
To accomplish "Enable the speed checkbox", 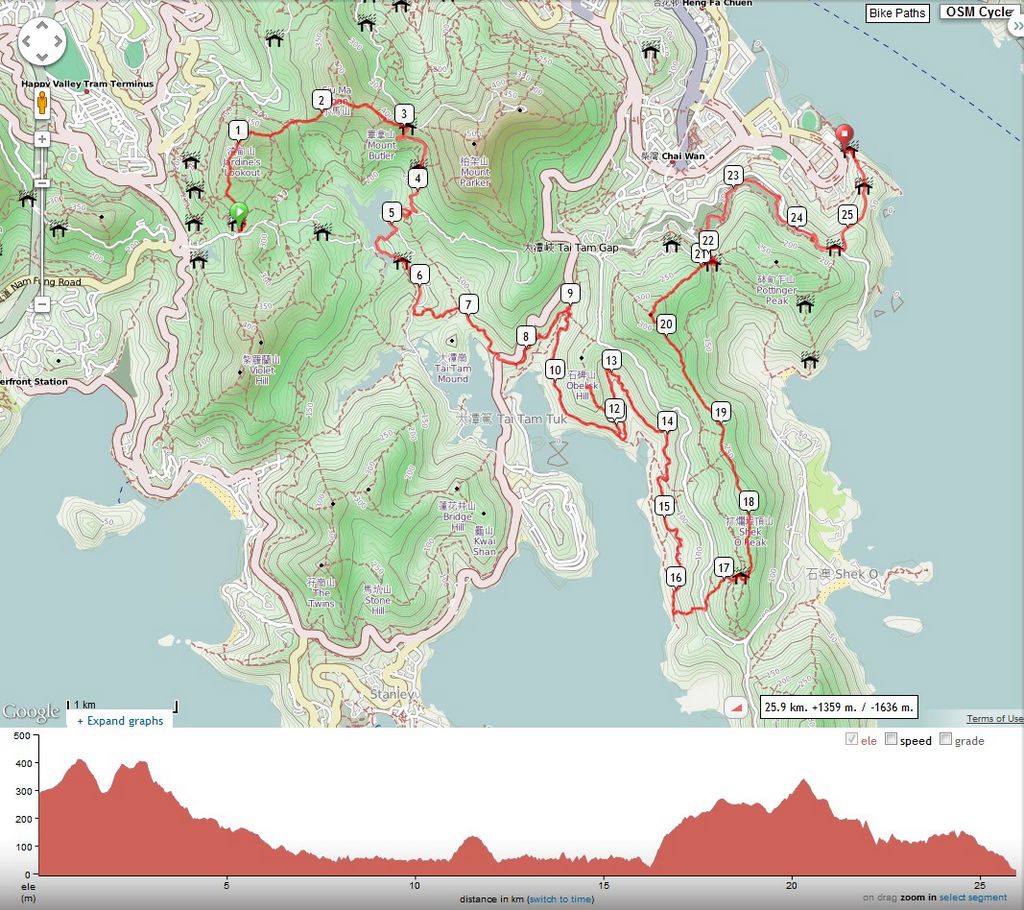I will 891,740.
